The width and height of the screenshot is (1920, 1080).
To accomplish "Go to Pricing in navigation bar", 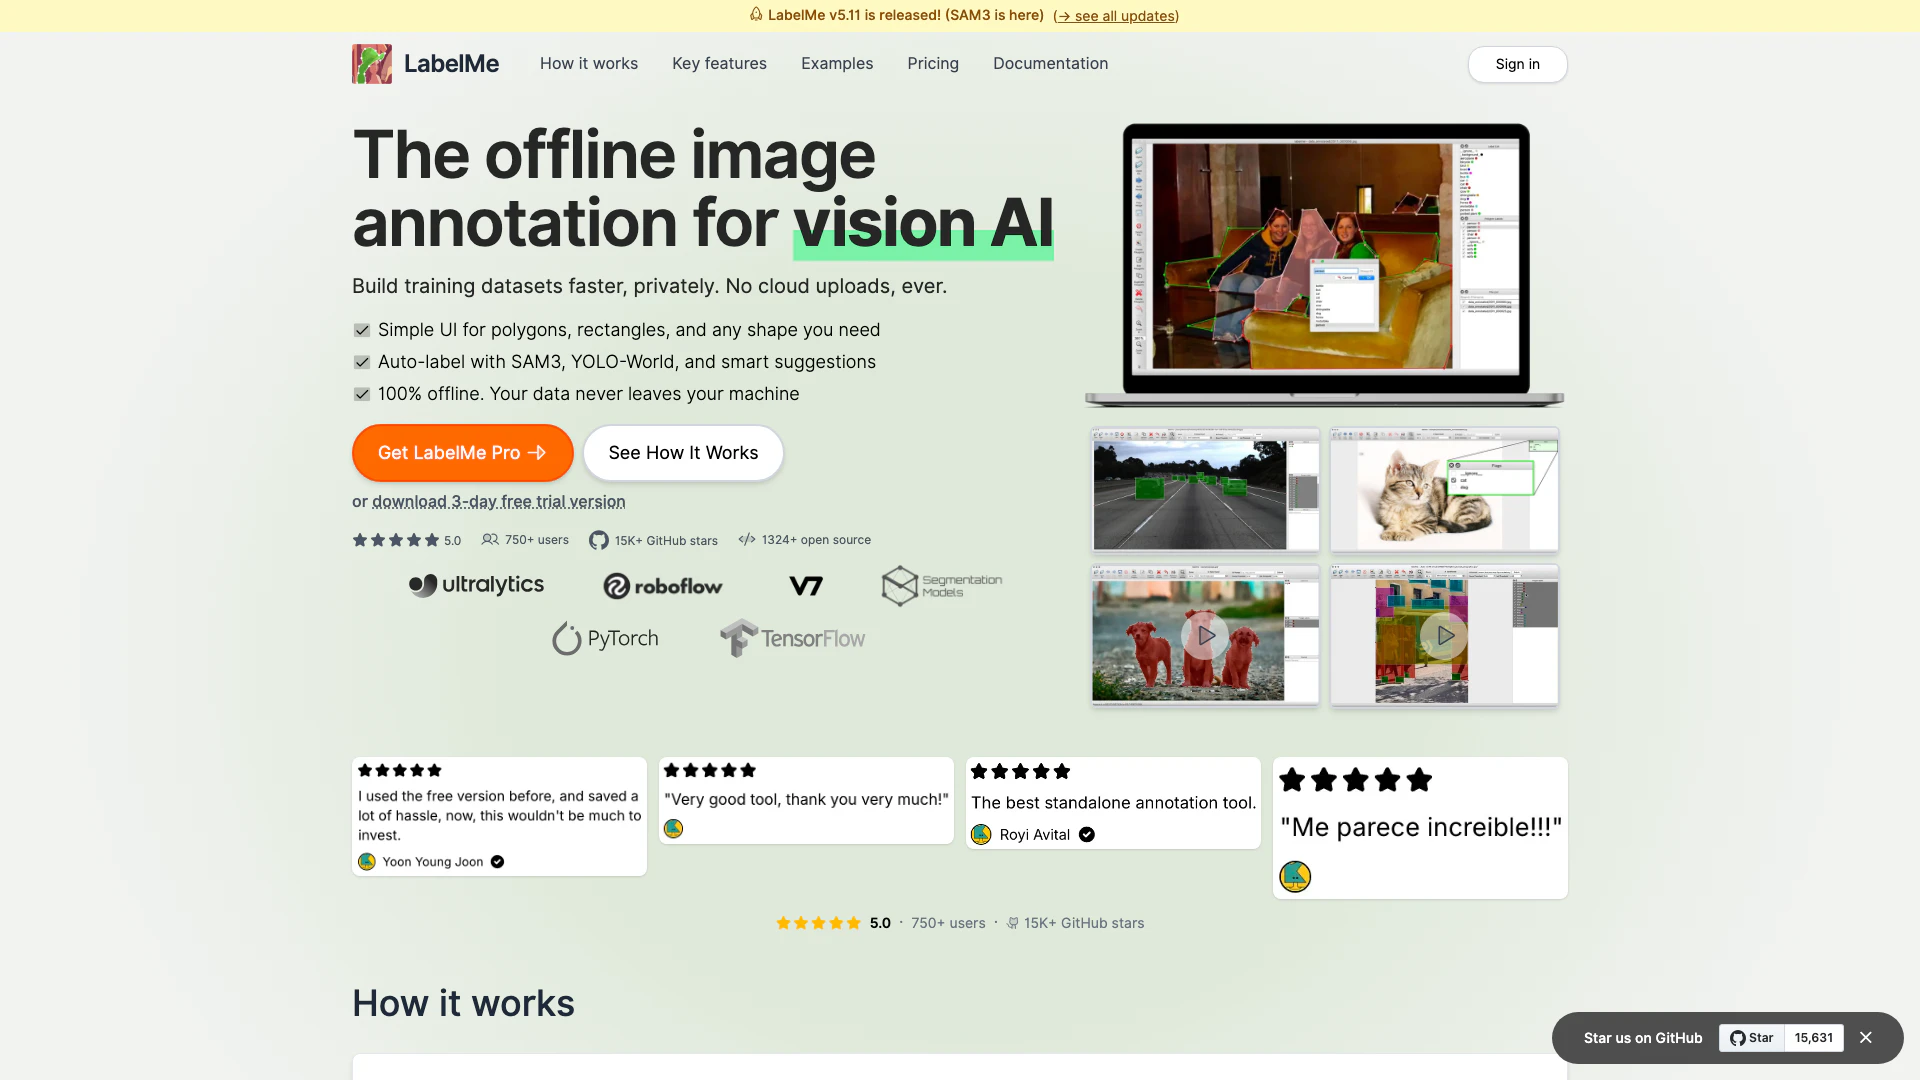I will click(x=932, y=63).
